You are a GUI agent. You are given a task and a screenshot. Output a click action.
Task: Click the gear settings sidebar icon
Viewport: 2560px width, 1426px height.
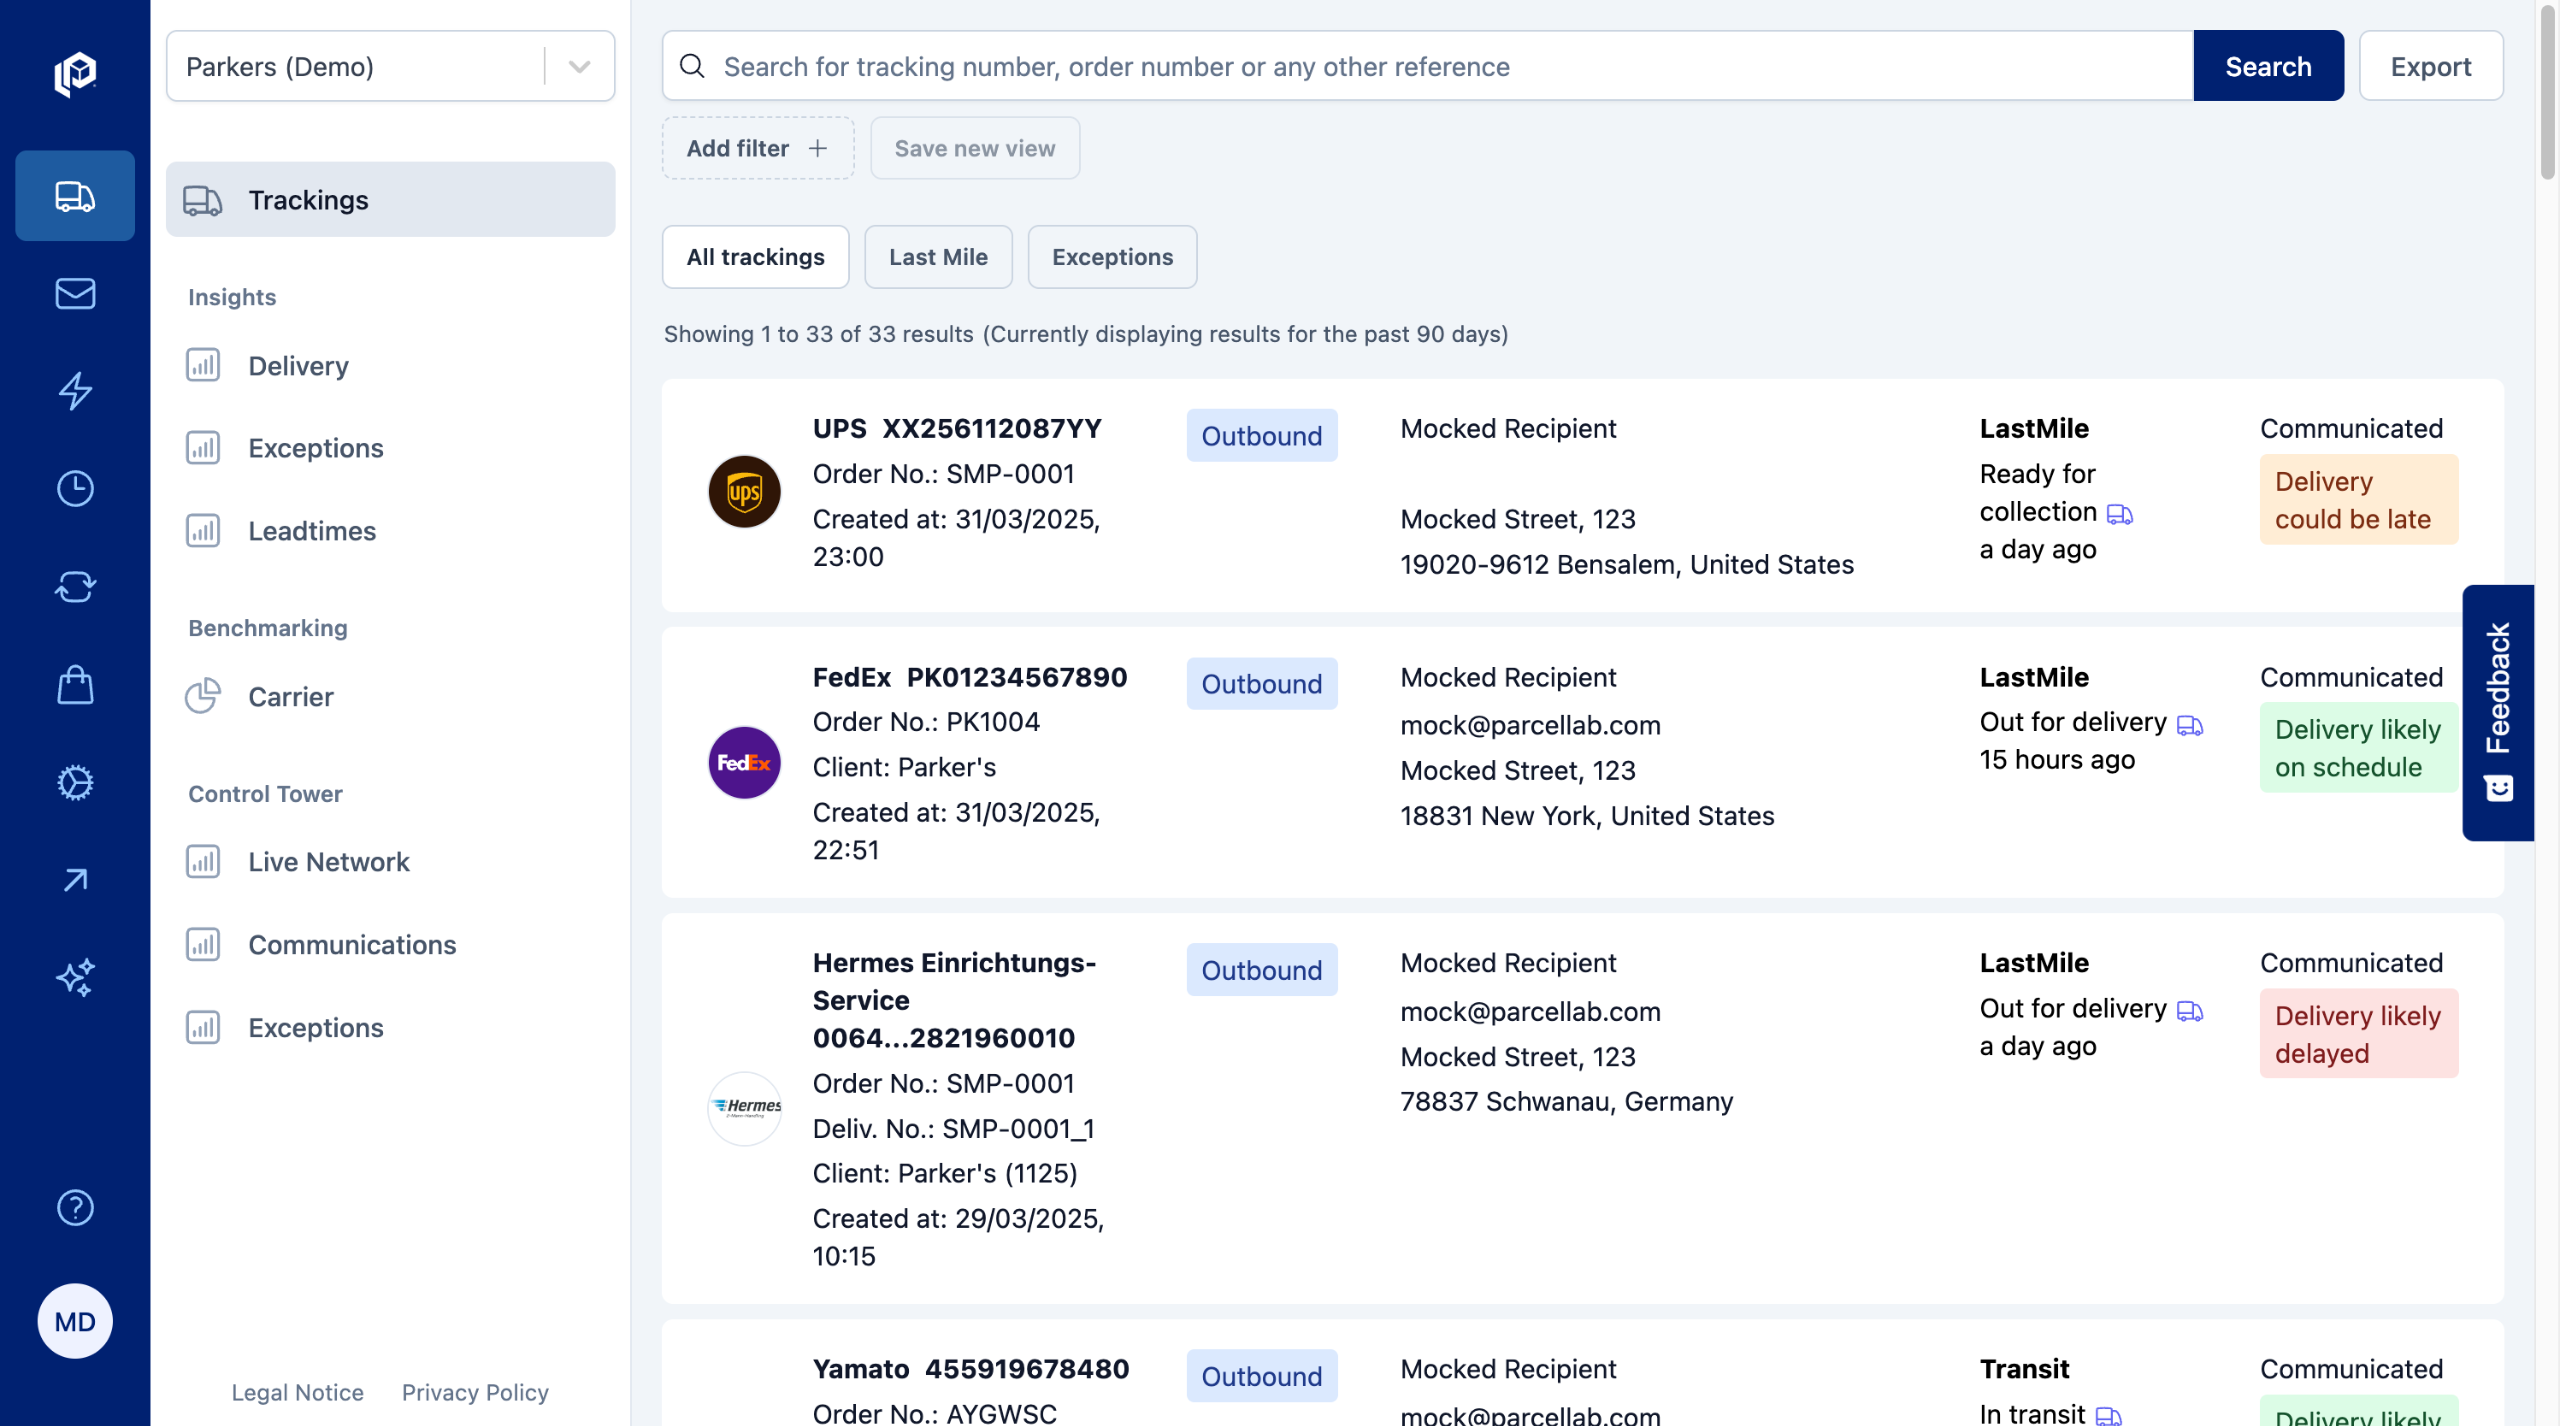coord(75,783)
